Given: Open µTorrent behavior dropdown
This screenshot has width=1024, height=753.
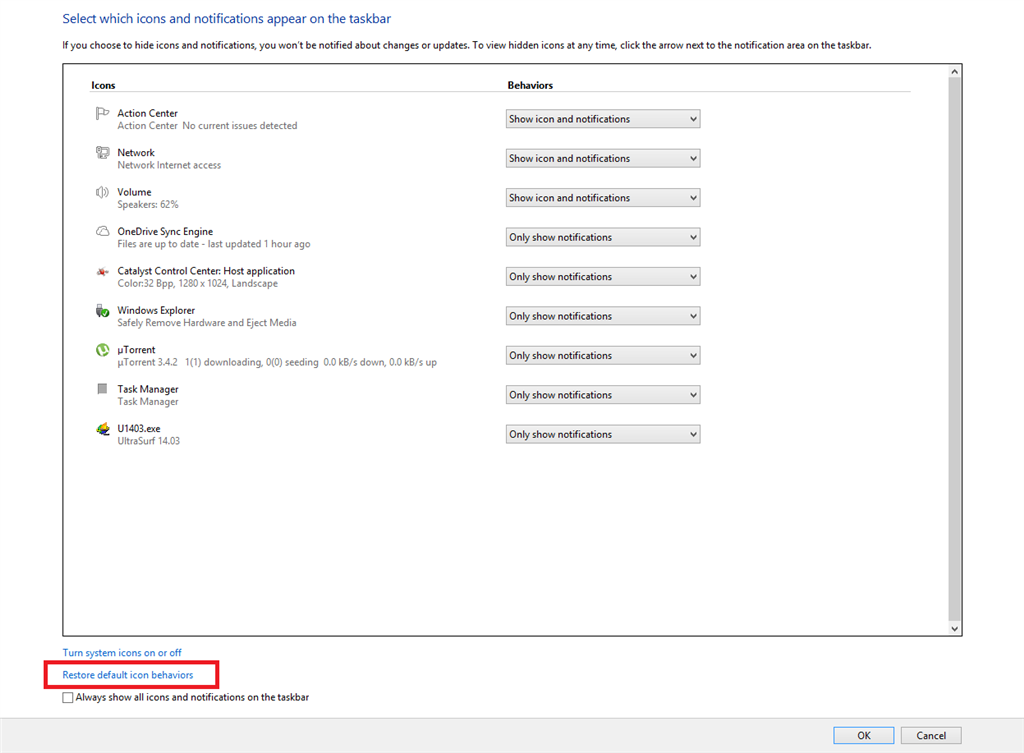Looking at the screenshot, I should (603, 355).
